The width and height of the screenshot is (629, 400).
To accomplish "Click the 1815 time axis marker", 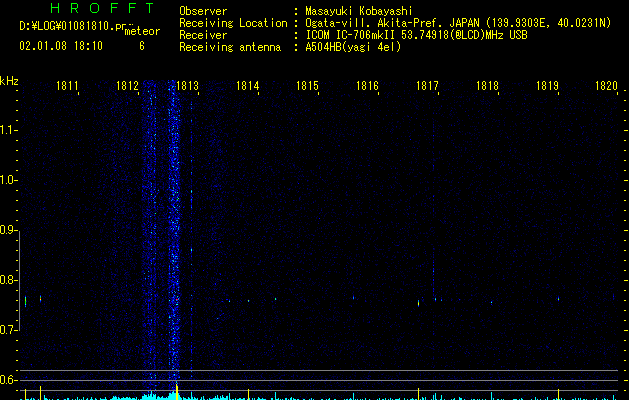I will click(307, 86).
